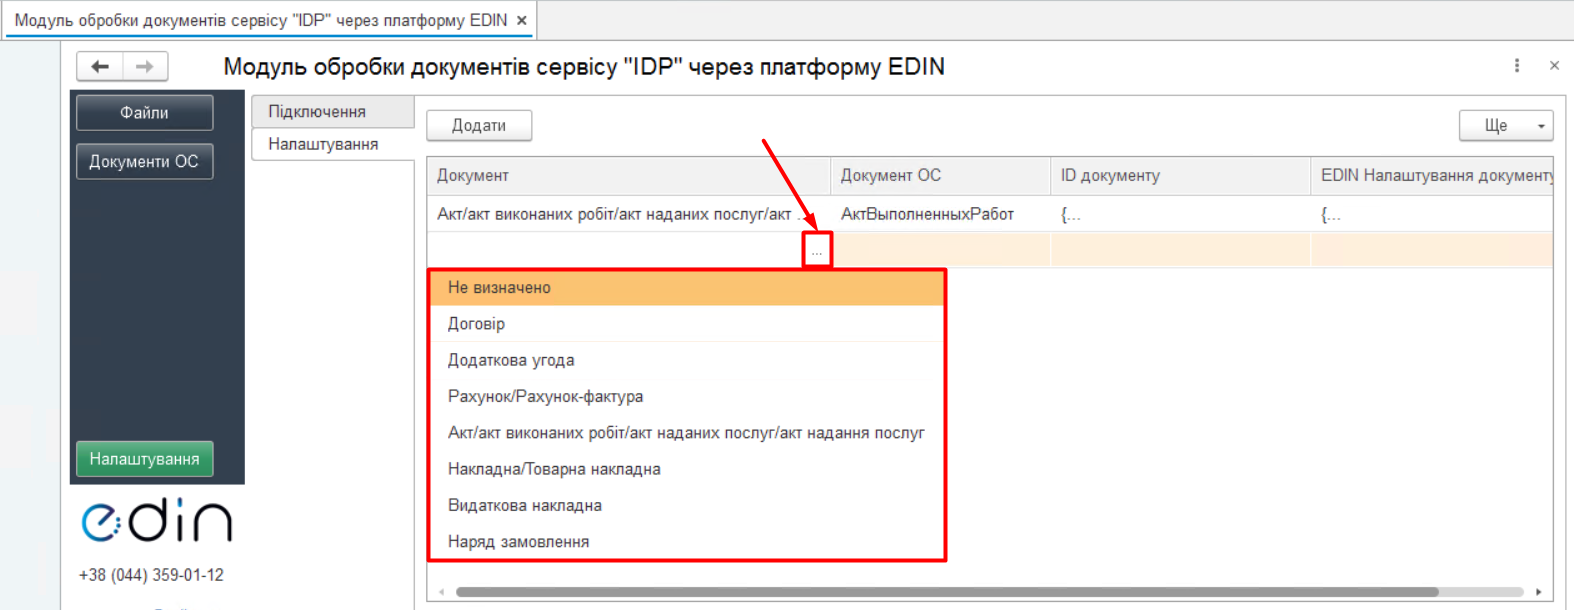The height and width of the screenshot is (610, 1574).
Task: Click the back arrow navigation button
Action: click(100, 67)
